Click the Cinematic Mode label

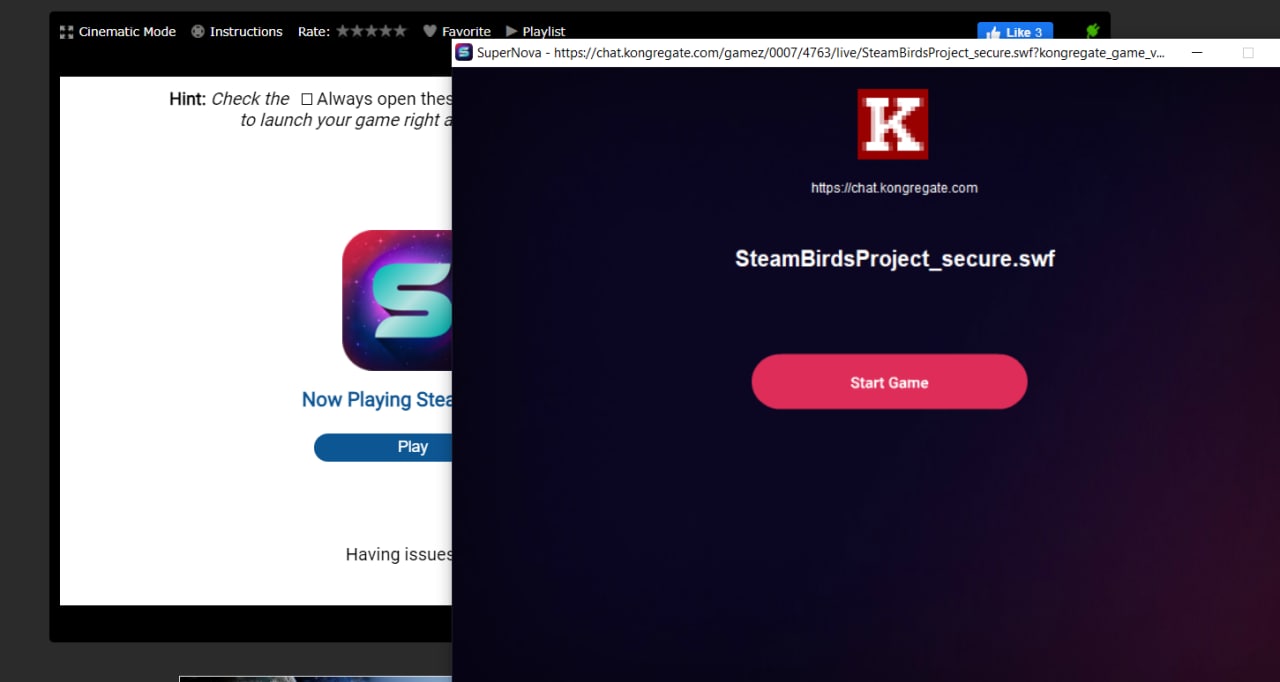(x=127, y=32)
